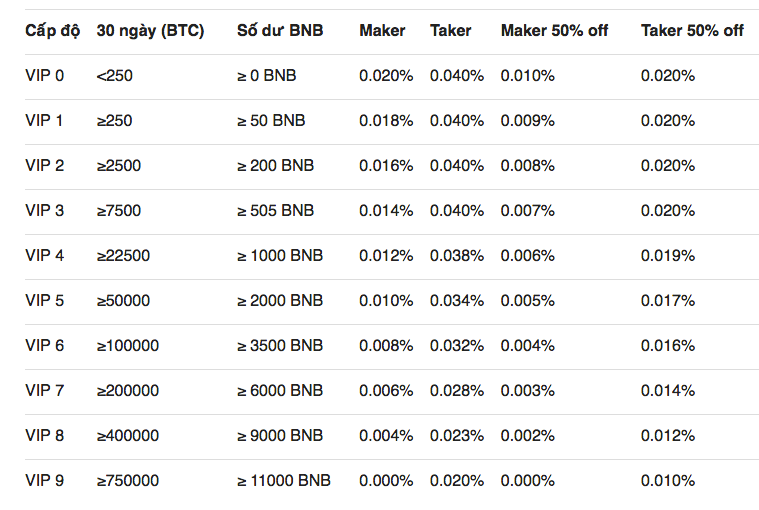Screen dimensions: 759x510
Task: Select the VIP 9 row label
Action: coord(45,481)
